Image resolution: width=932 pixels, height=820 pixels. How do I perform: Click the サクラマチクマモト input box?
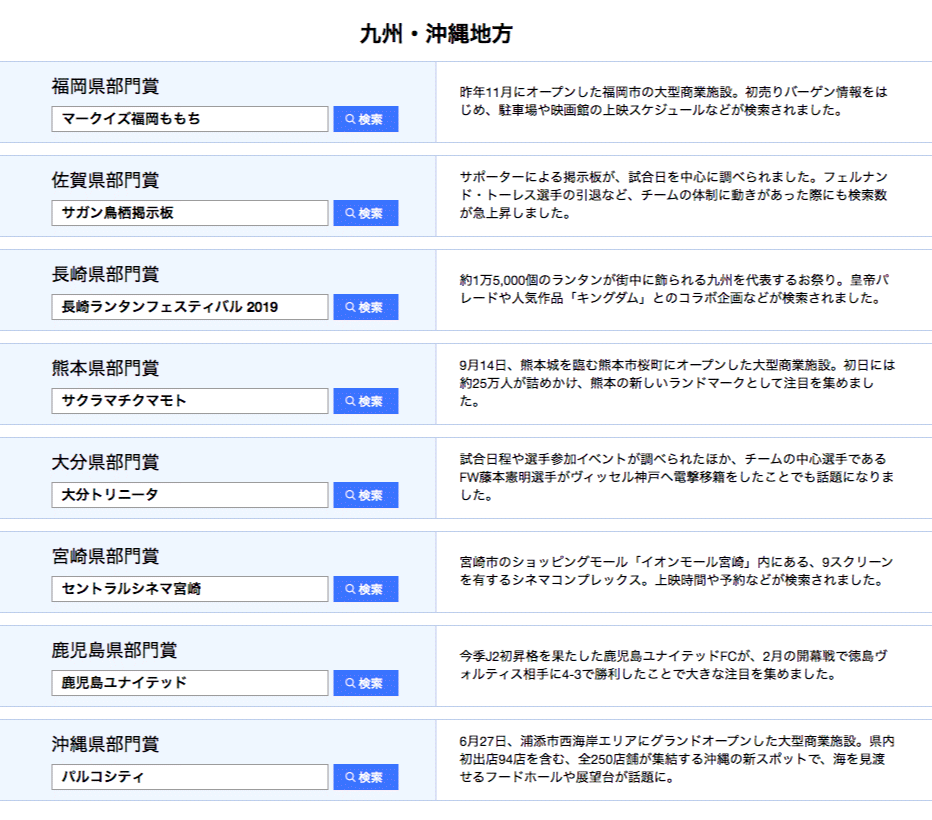[x=190, y=401]
